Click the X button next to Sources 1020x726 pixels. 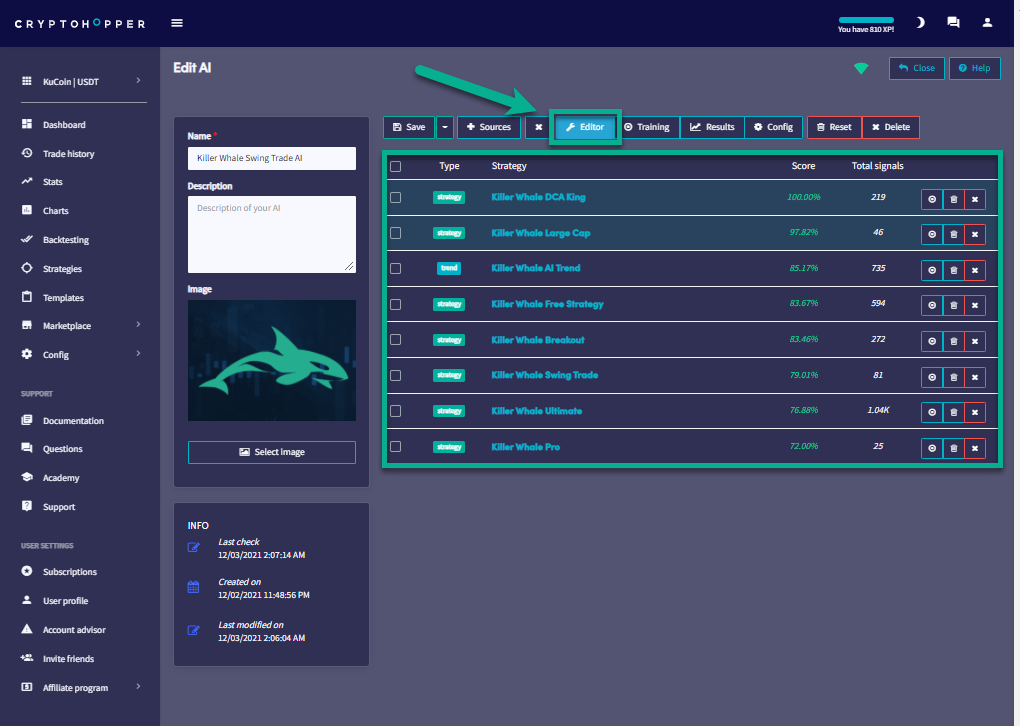click(538, 127)
